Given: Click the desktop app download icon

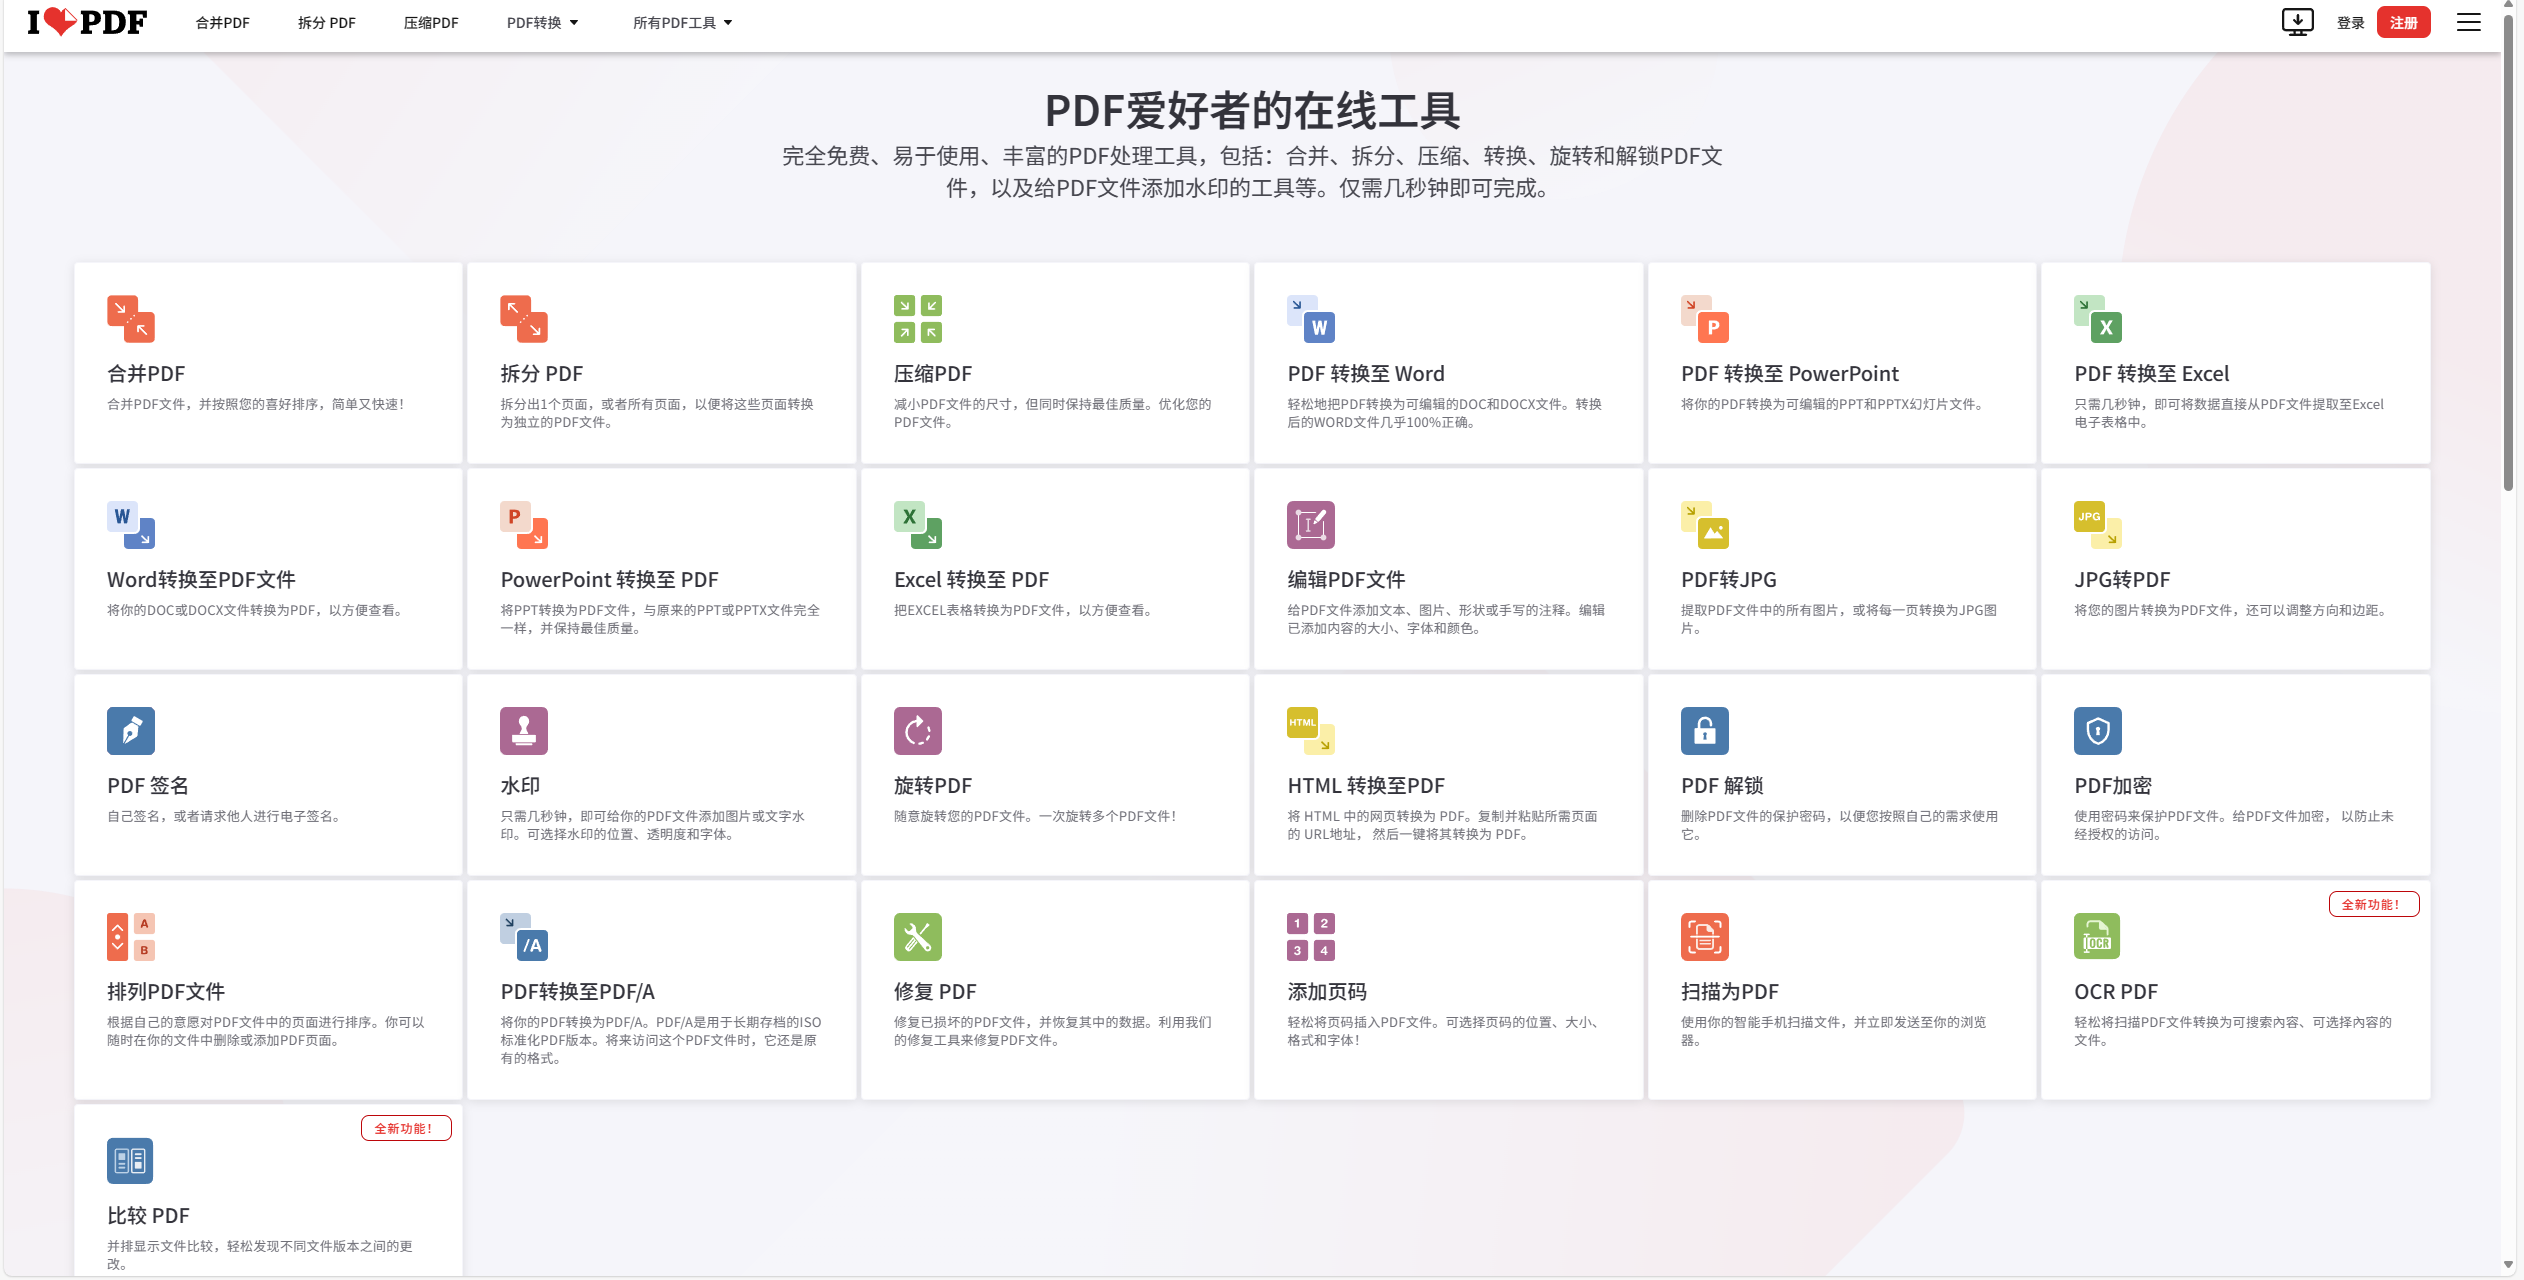Looking at the screenshot, I should [x=2297, y=22].
